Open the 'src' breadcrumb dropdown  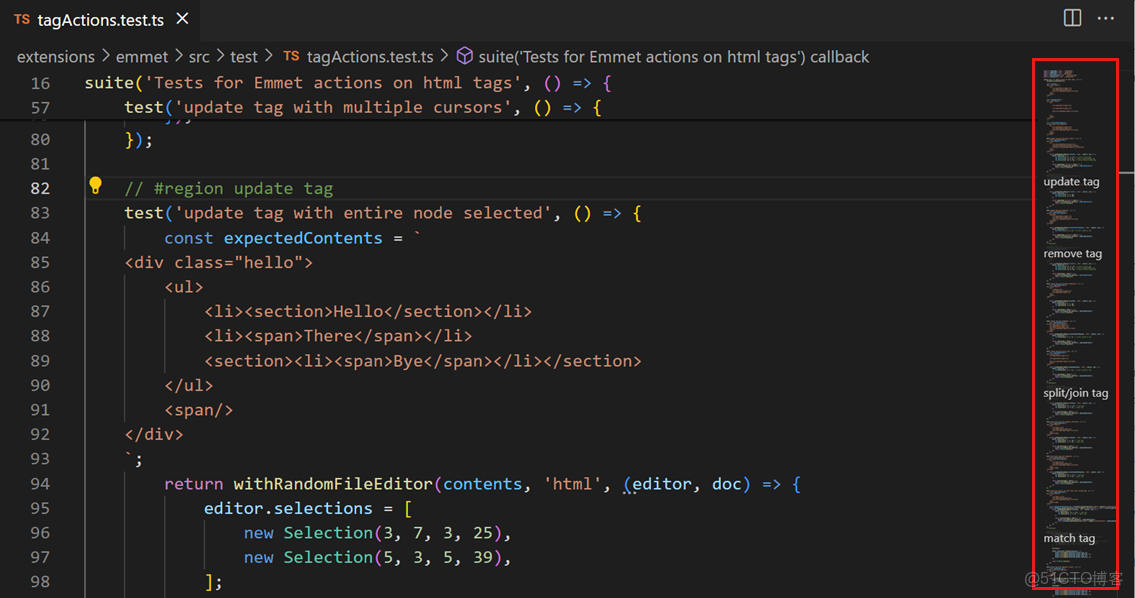pos(199,57)
